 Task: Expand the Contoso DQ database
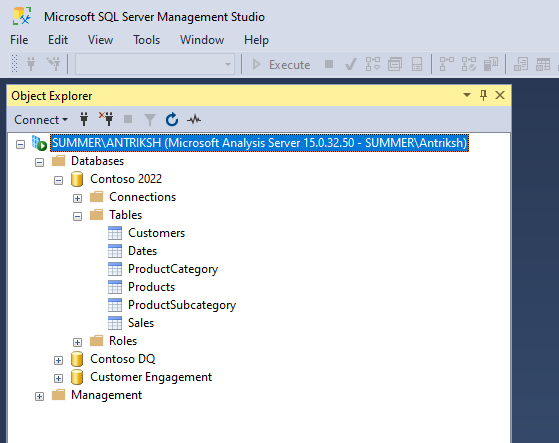tap(58, 360)
